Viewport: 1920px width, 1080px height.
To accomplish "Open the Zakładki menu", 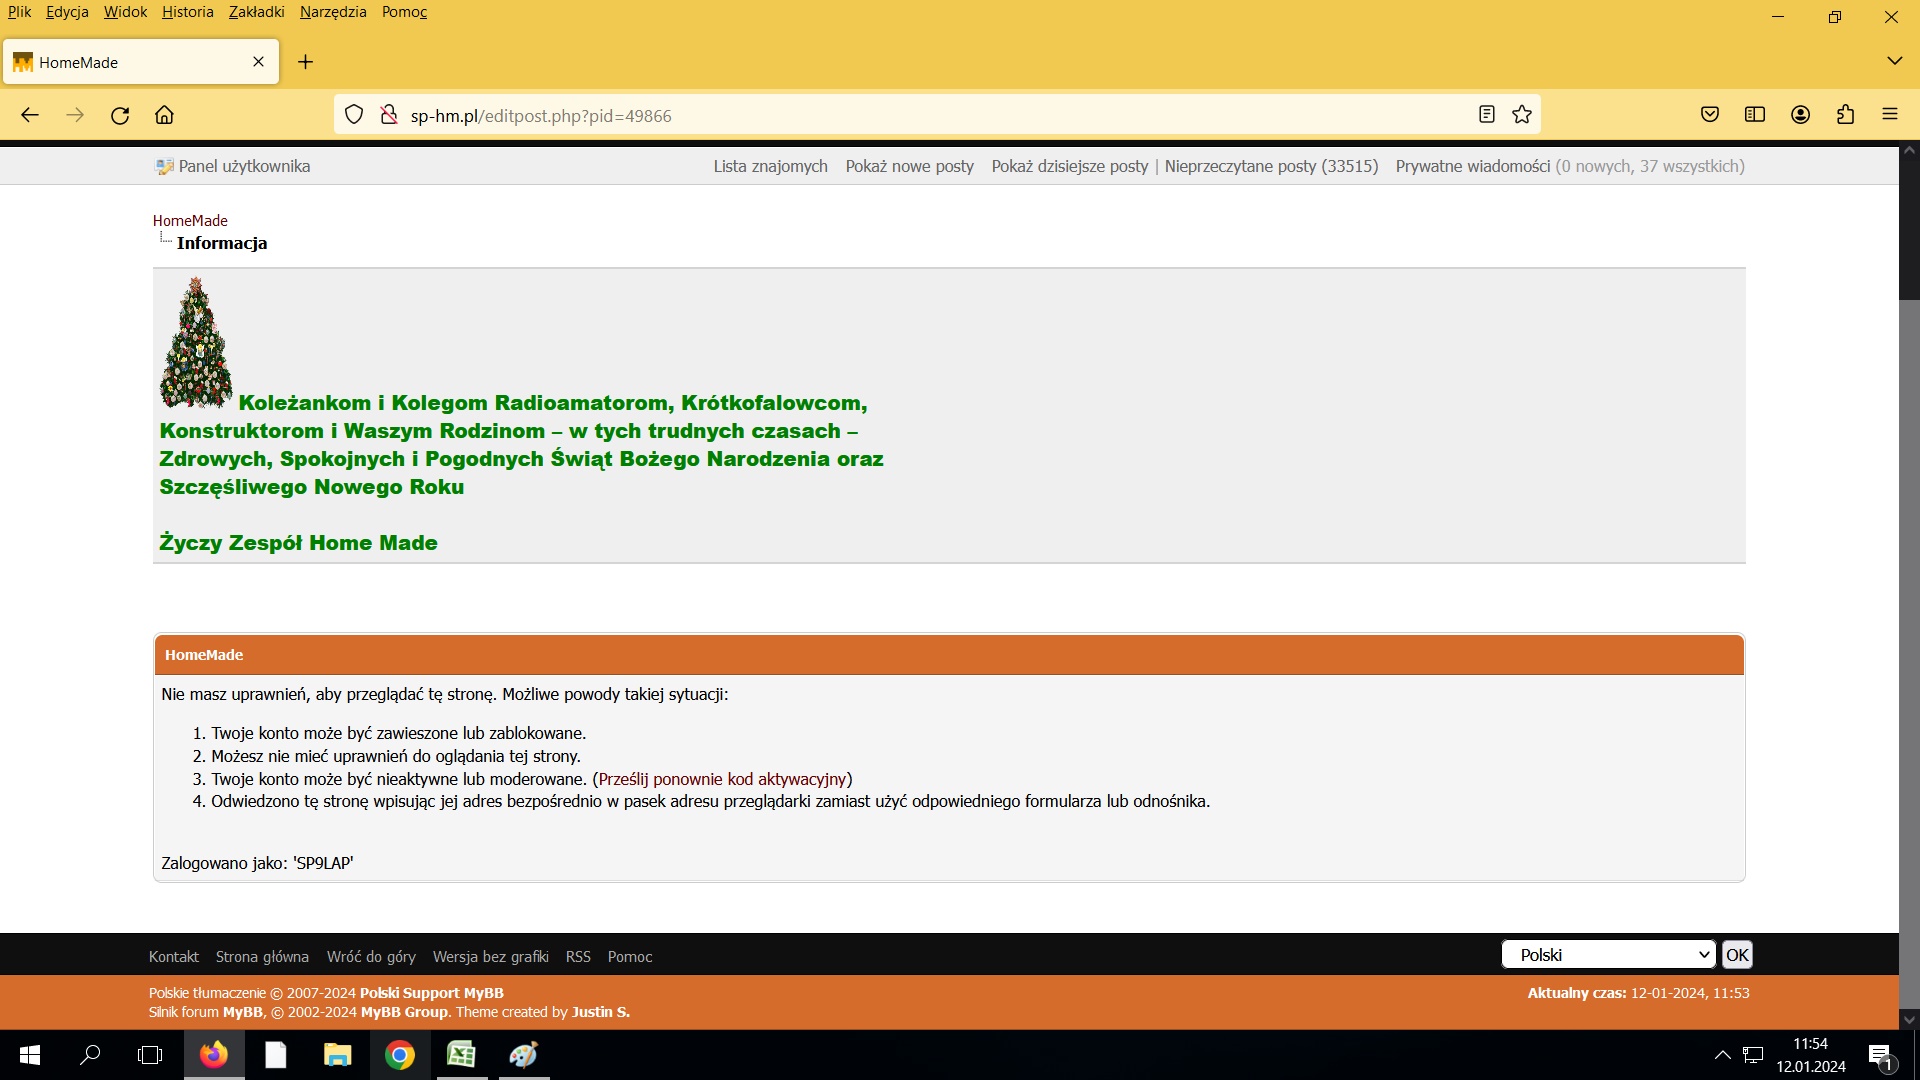I will tap(256, 12).
